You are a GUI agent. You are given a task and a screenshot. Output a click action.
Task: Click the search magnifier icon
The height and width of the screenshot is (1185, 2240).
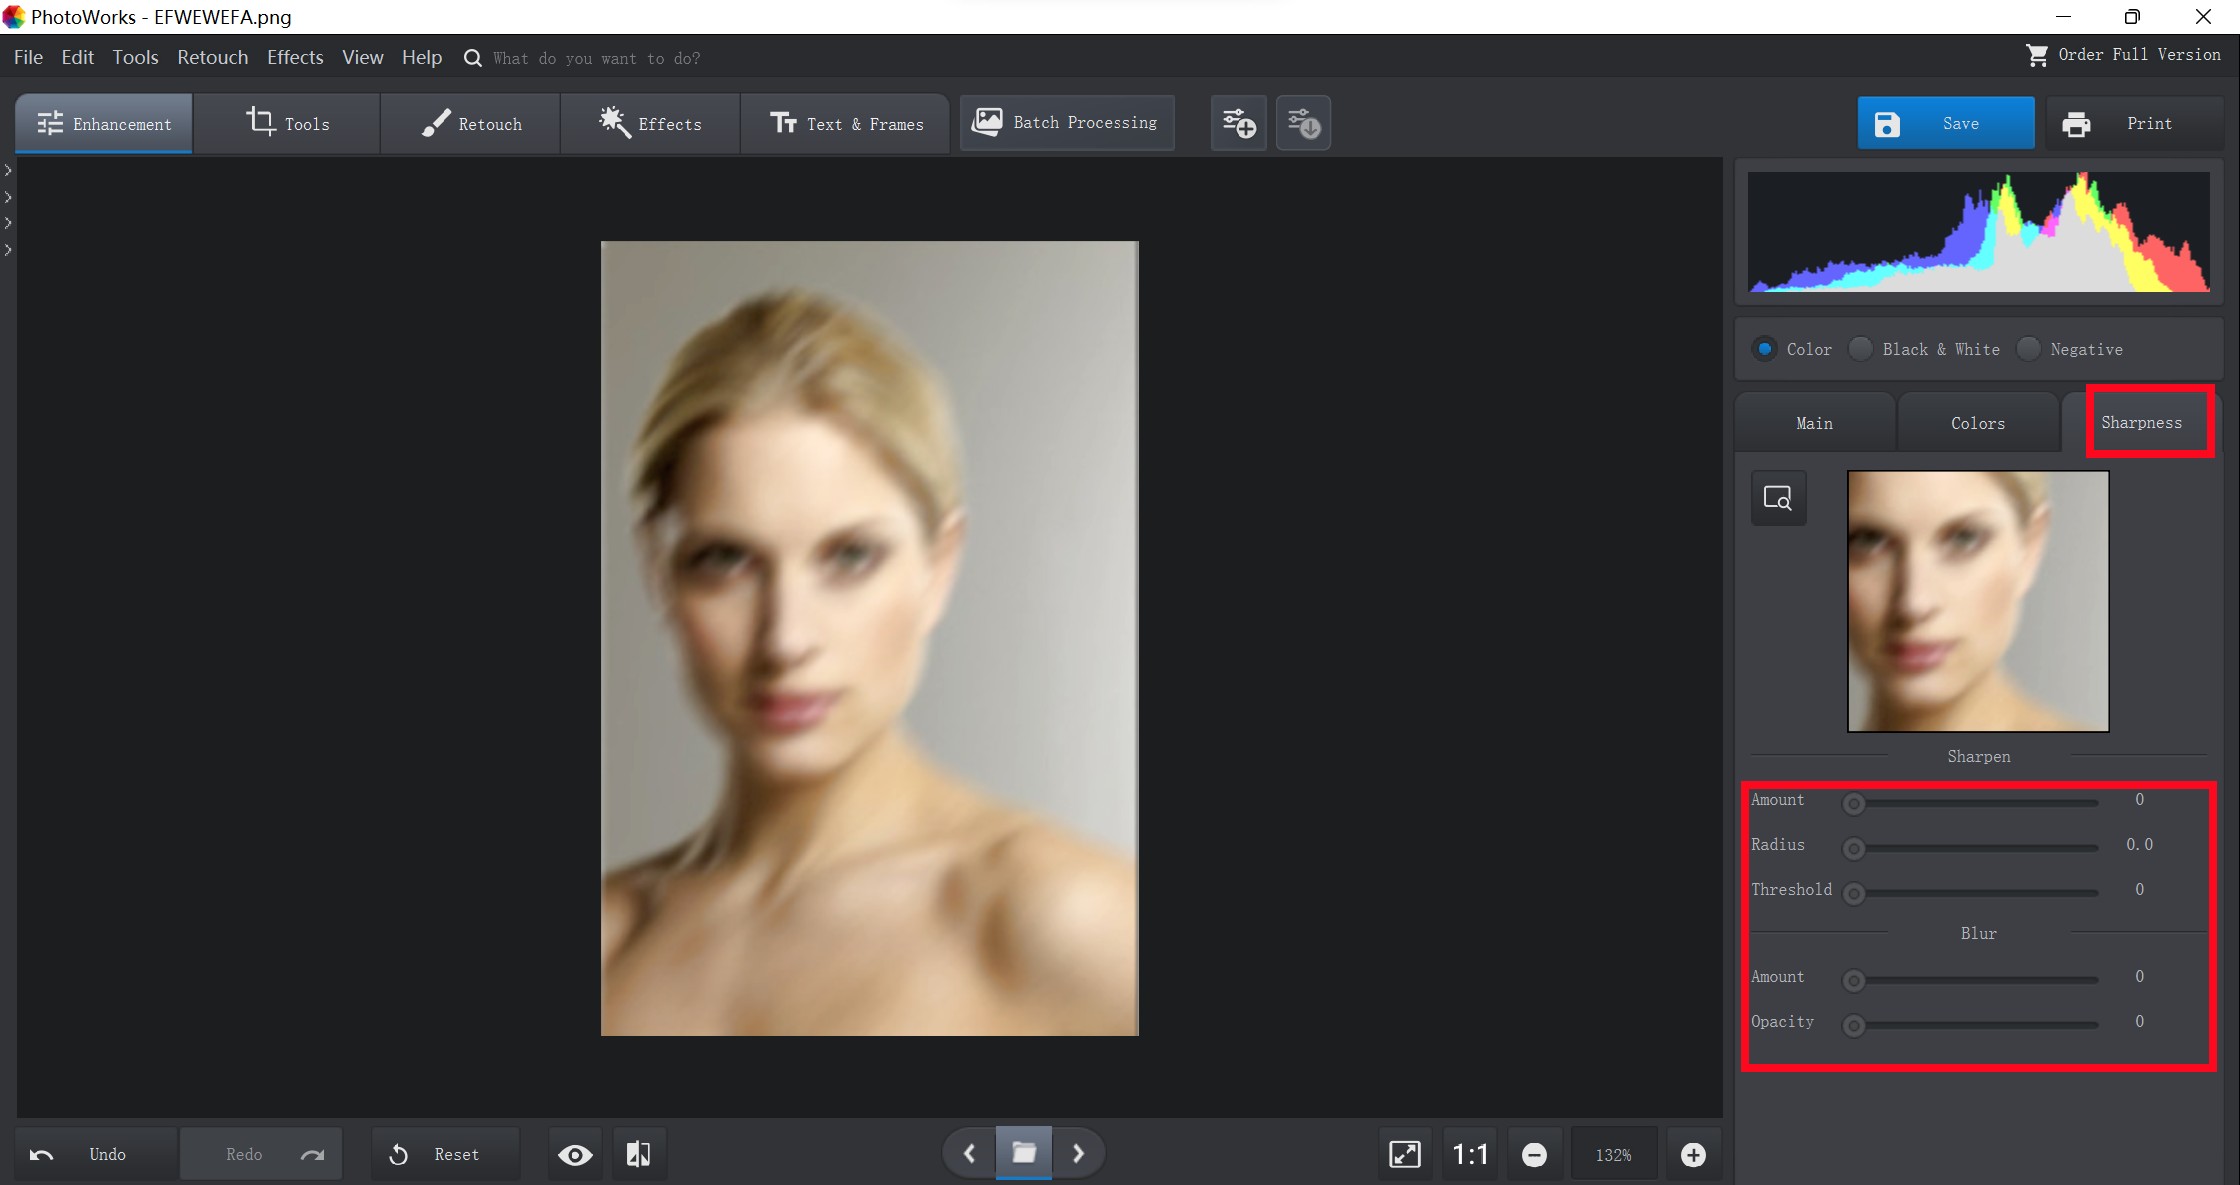[472, 58]
